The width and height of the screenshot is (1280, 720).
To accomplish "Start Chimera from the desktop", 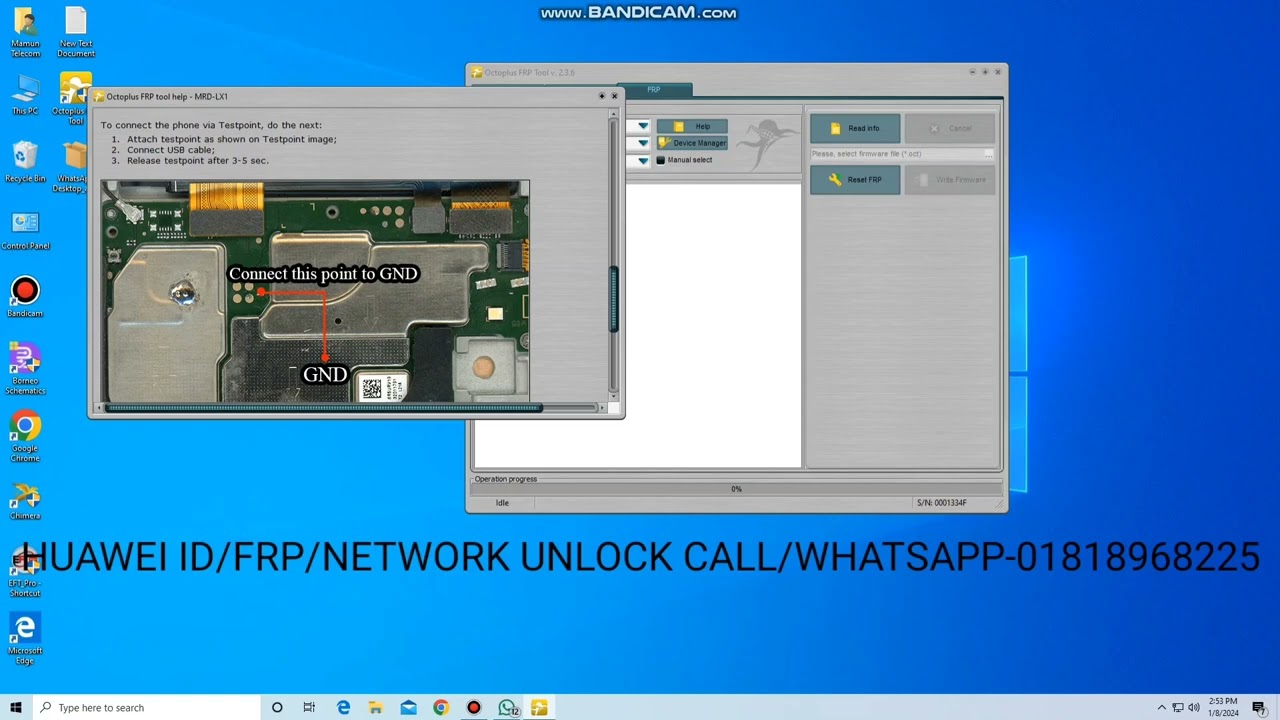I will click(x=24, y=497).
